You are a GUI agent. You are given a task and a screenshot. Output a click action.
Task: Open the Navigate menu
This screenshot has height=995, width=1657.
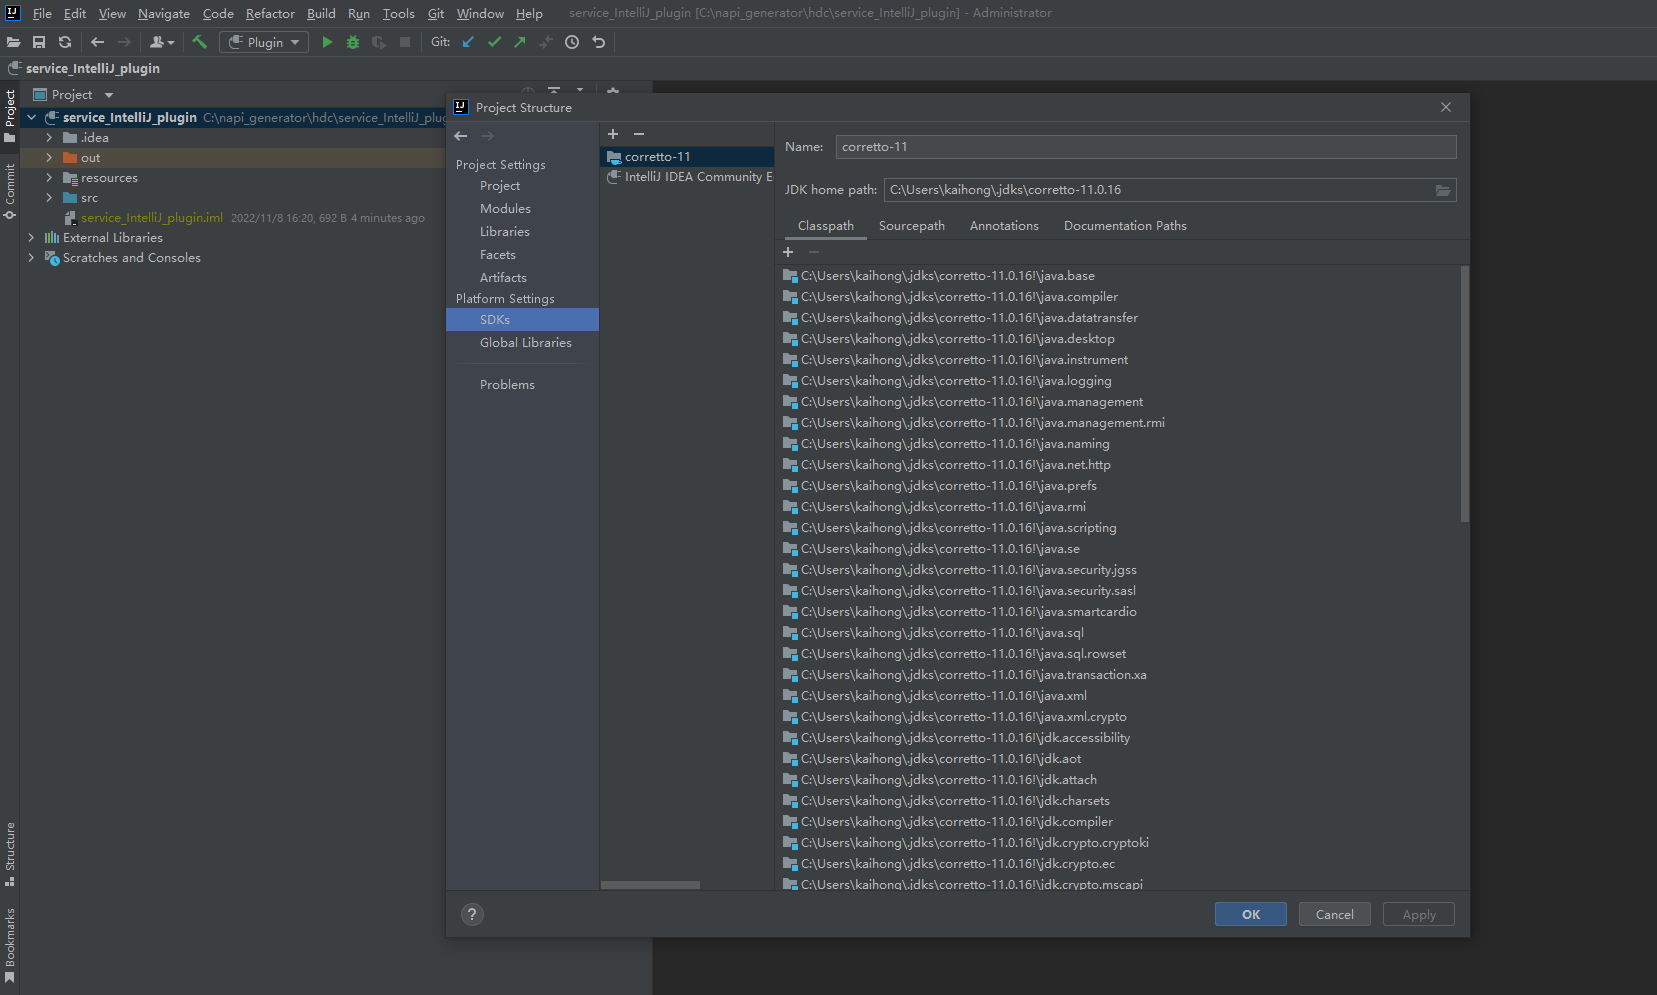pos(164,13)
